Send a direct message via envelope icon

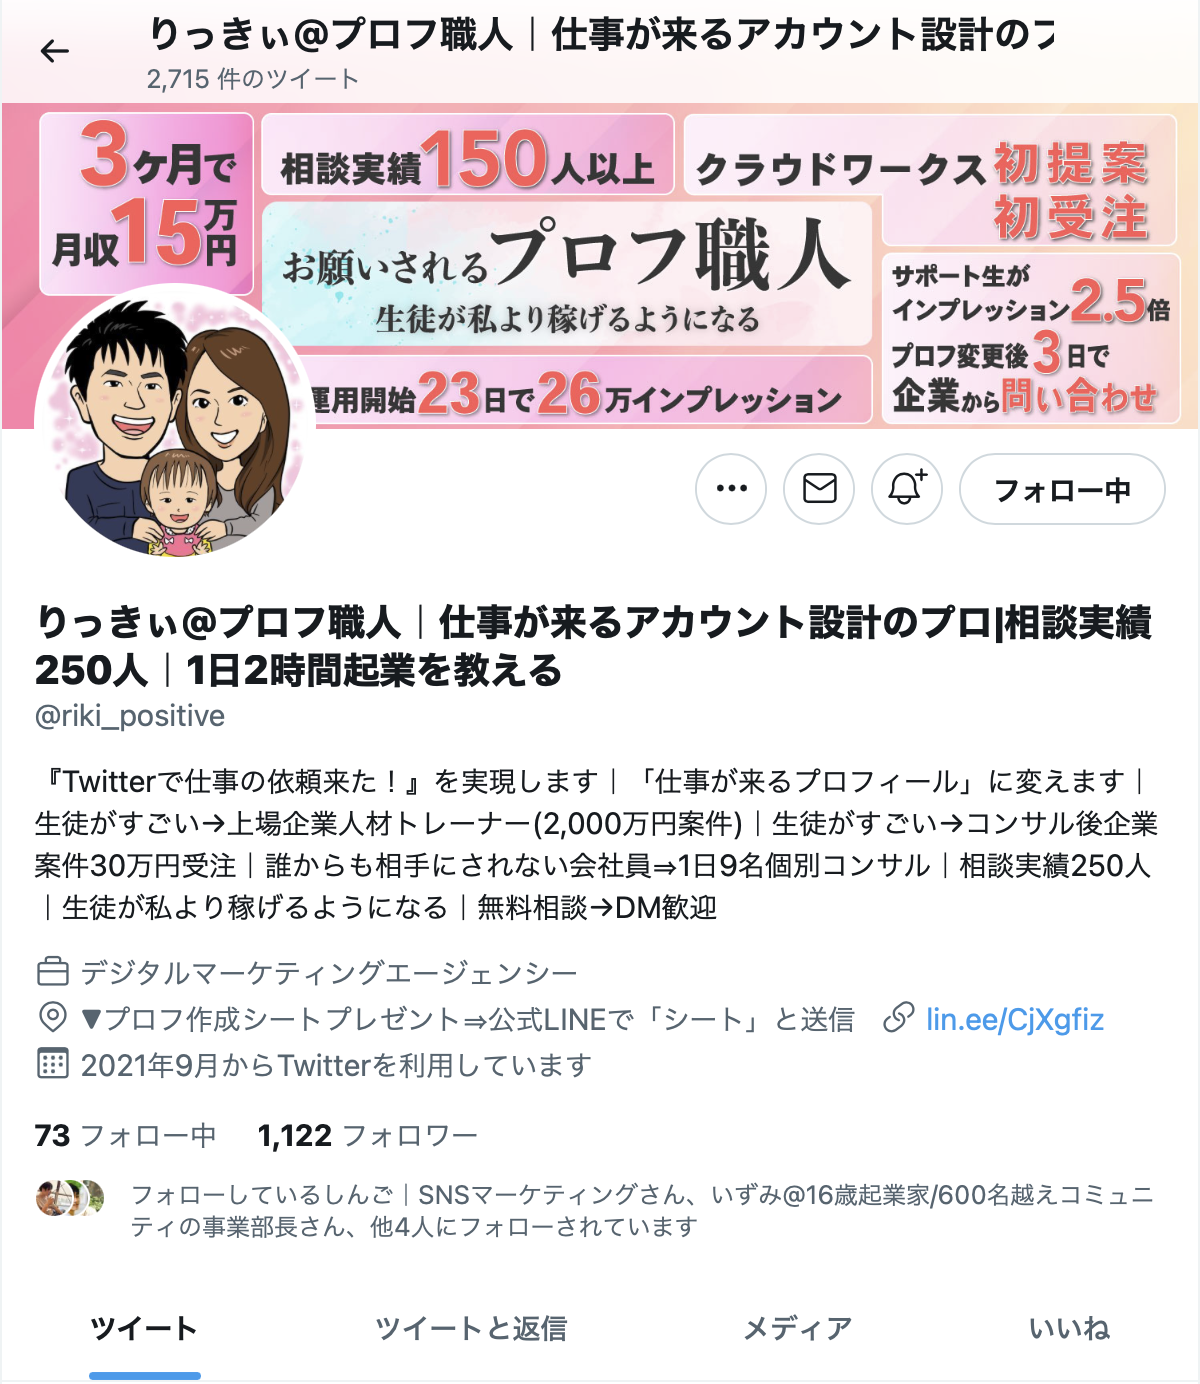tap(819, 489)
